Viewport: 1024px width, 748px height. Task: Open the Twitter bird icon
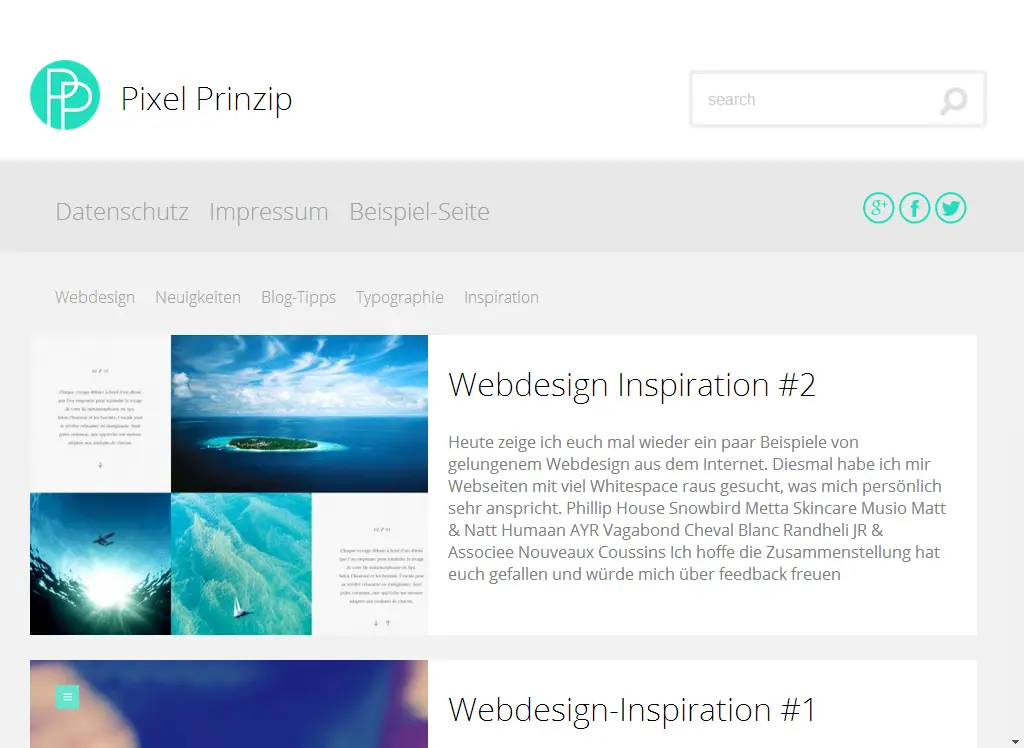coord(950,208)
